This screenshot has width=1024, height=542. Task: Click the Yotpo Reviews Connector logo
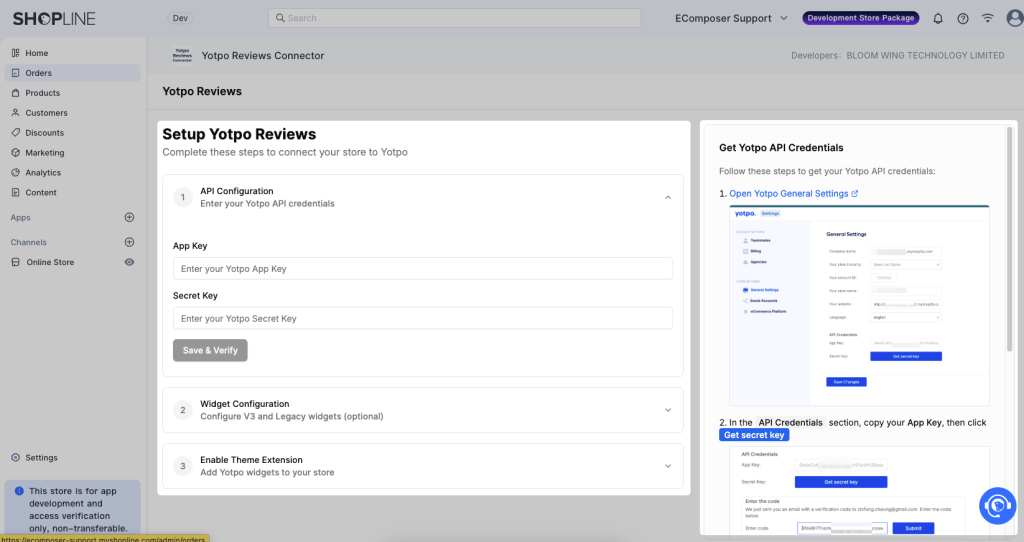coord(182,56)
